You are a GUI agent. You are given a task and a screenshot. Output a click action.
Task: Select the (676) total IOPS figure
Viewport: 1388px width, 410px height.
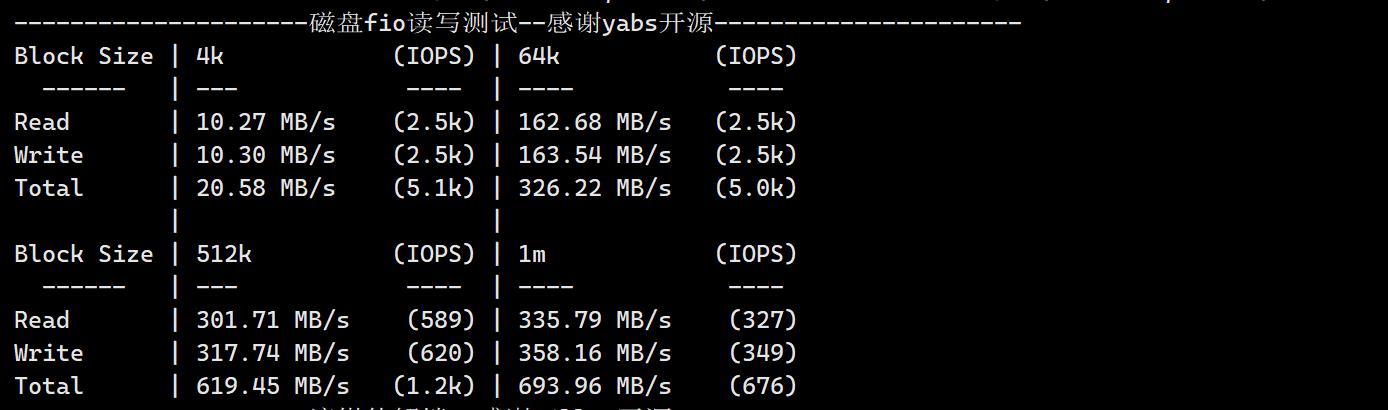pos(763,386)
